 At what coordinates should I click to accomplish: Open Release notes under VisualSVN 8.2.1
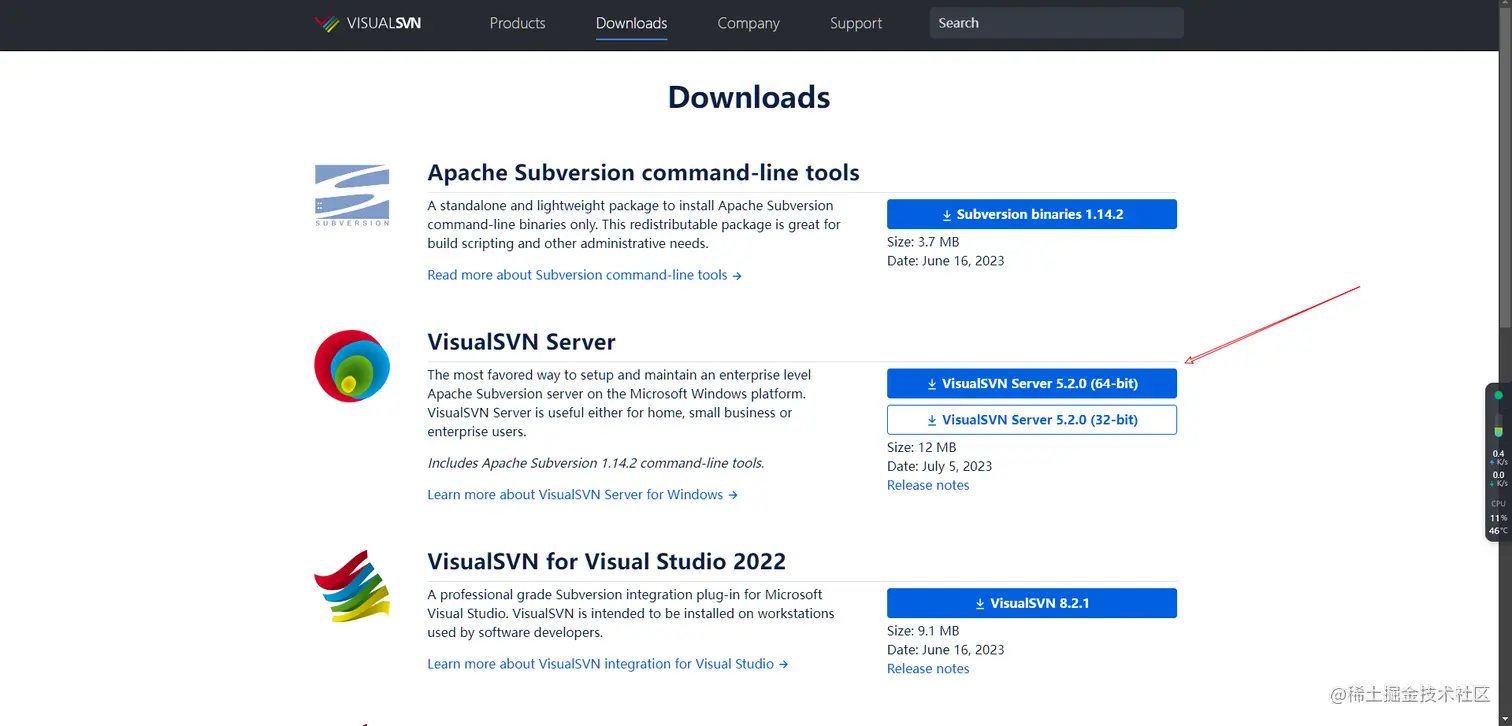click(x=928, y=668)
